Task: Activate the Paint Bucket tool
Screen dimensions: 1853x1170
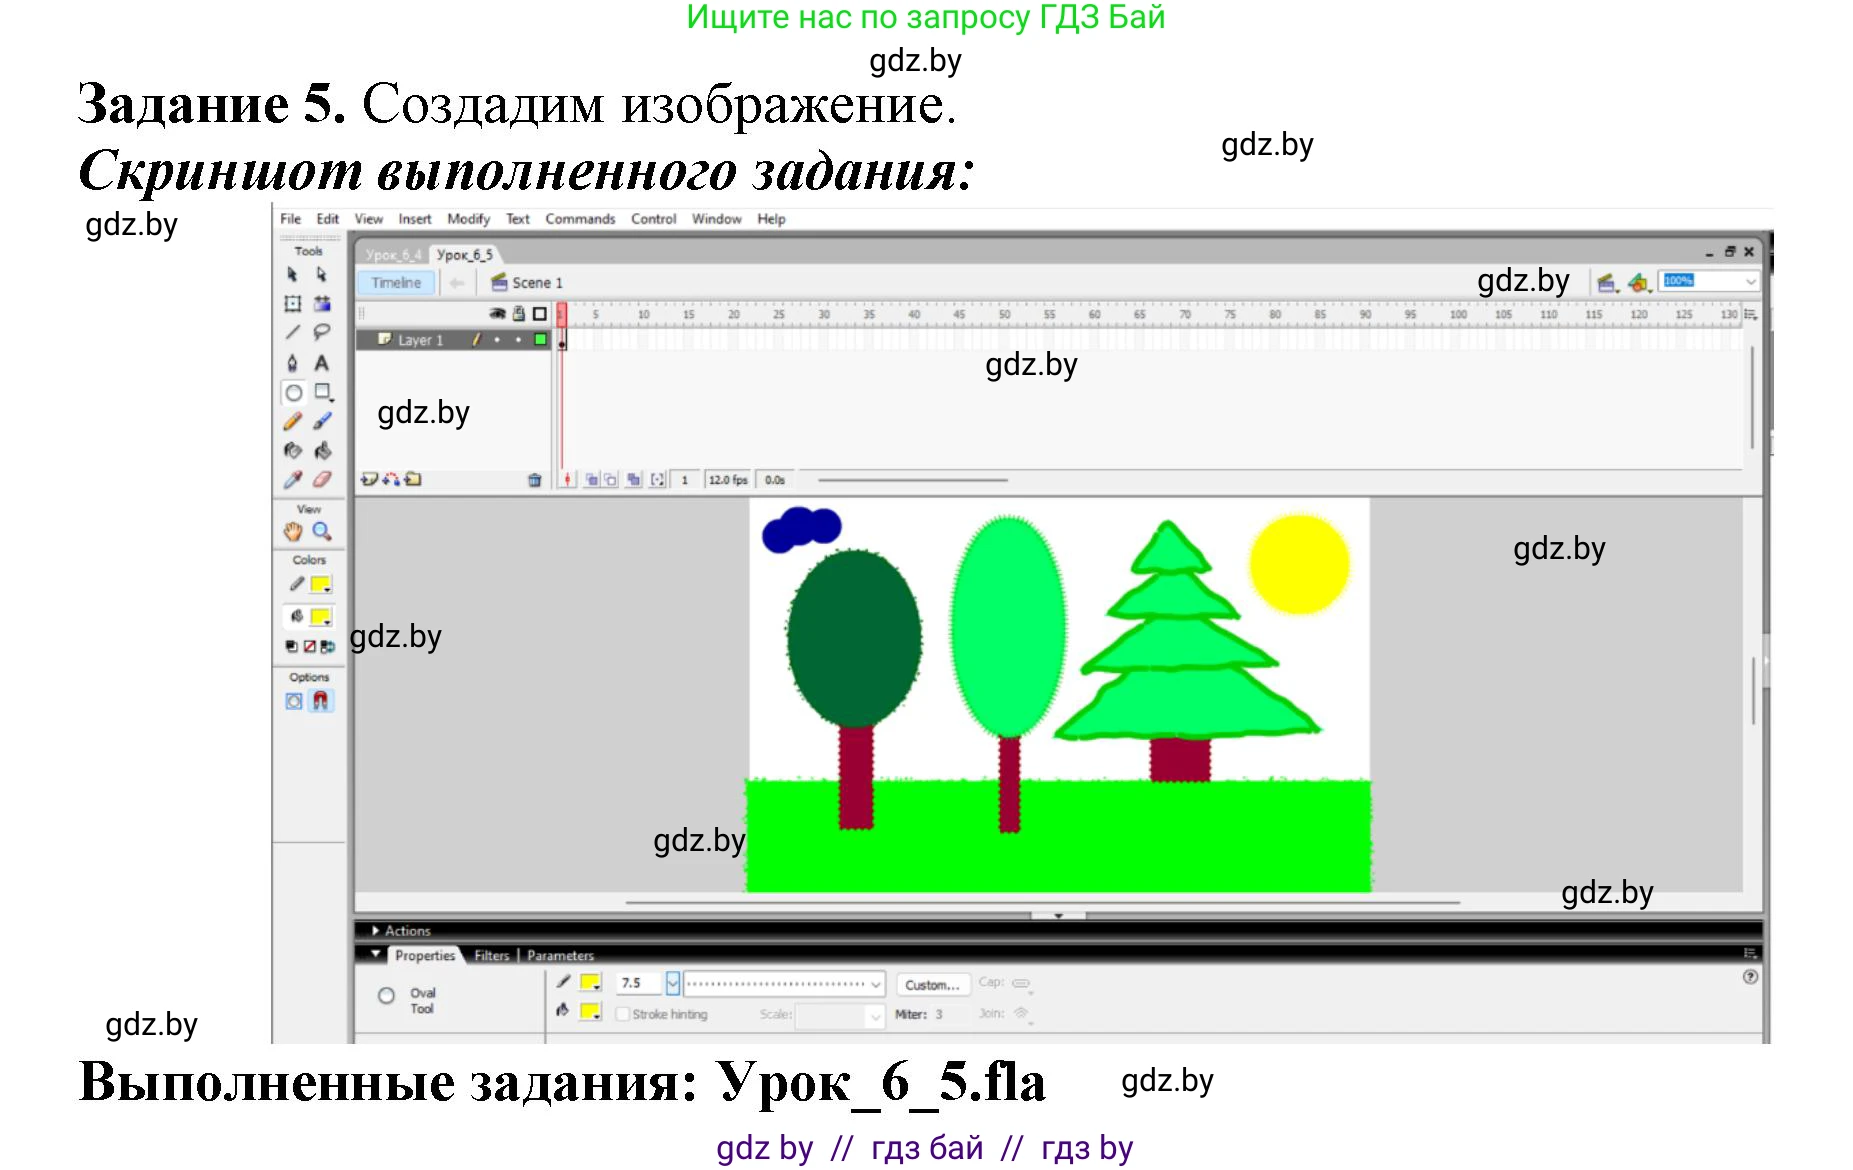Action: 322,451
